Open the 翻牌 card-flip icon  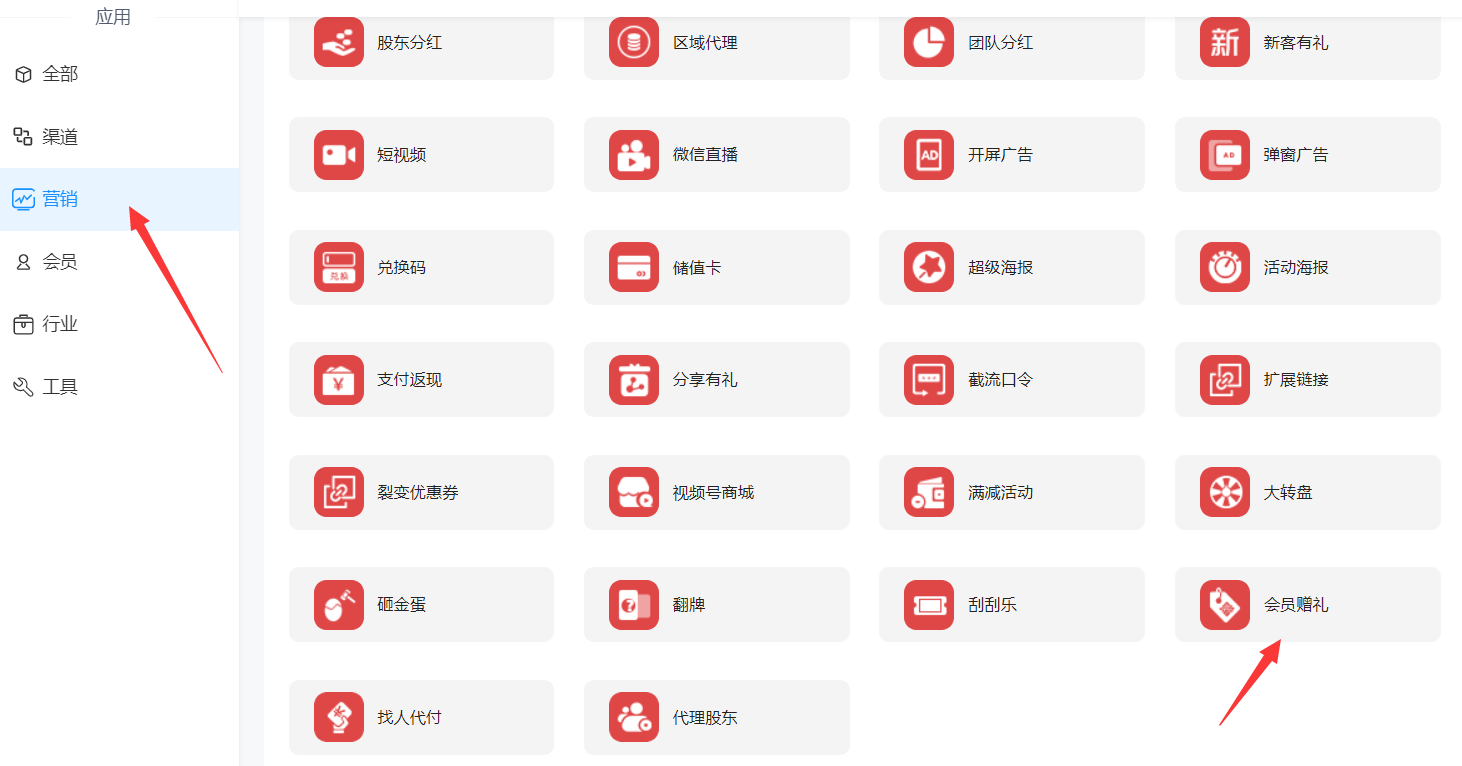click(x=634, y=605)
